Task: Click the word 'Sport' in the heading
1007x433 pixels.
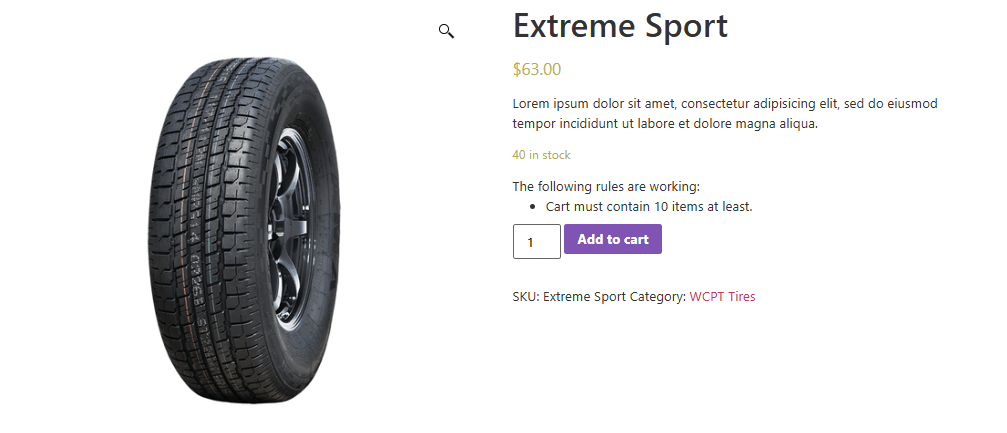Action: (x=680, y=26)
